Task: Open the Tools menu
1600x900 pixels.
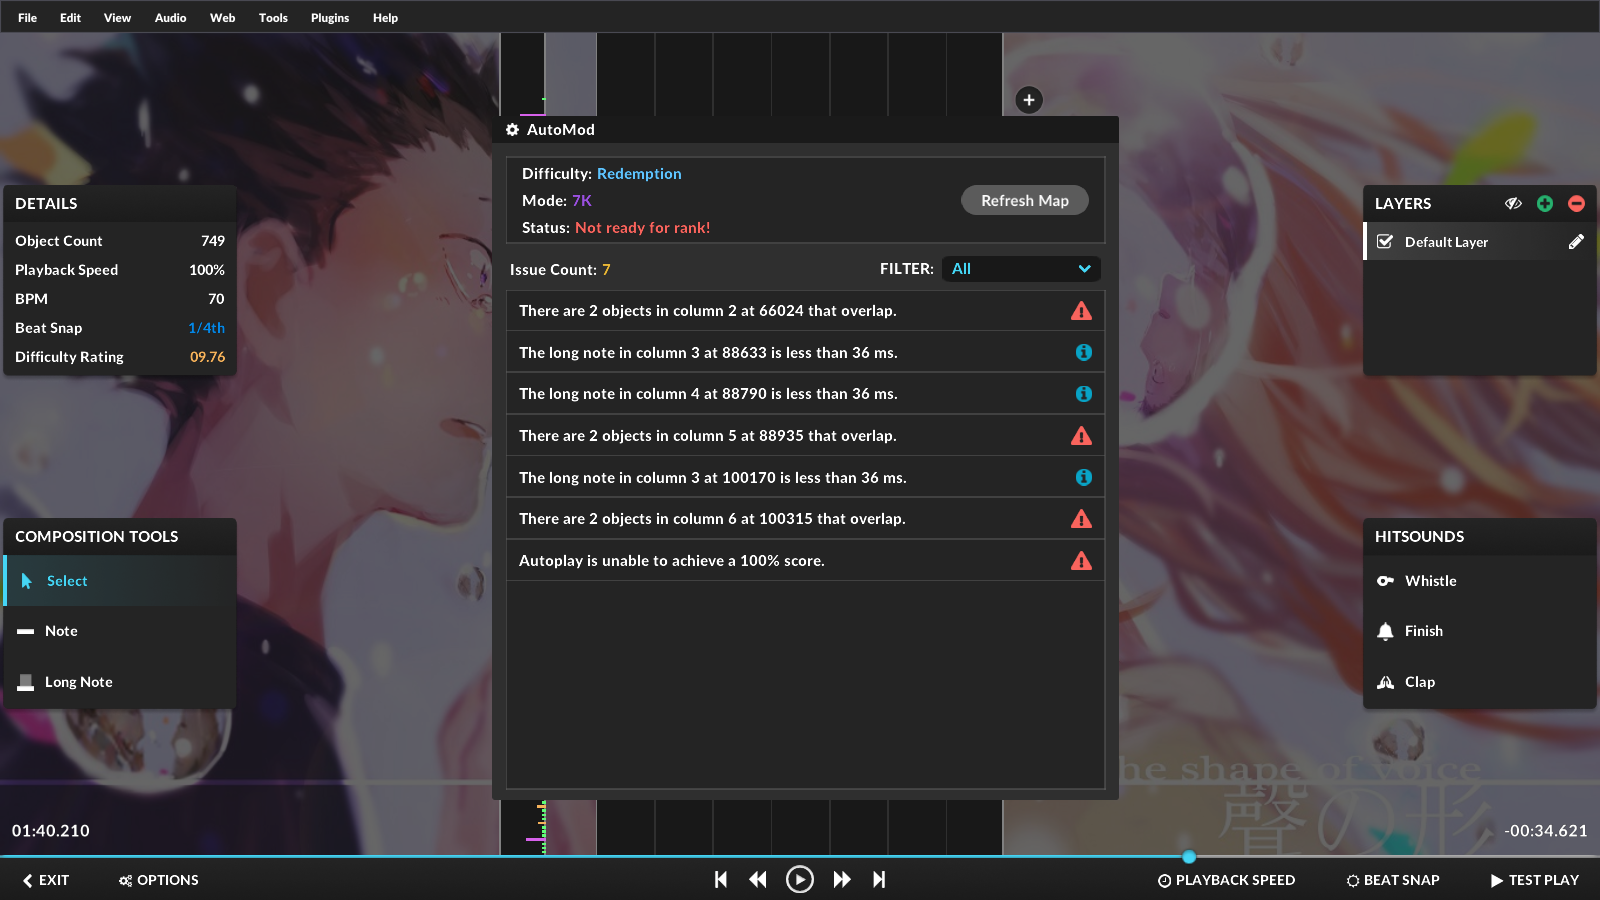Action: coord(273,18)
